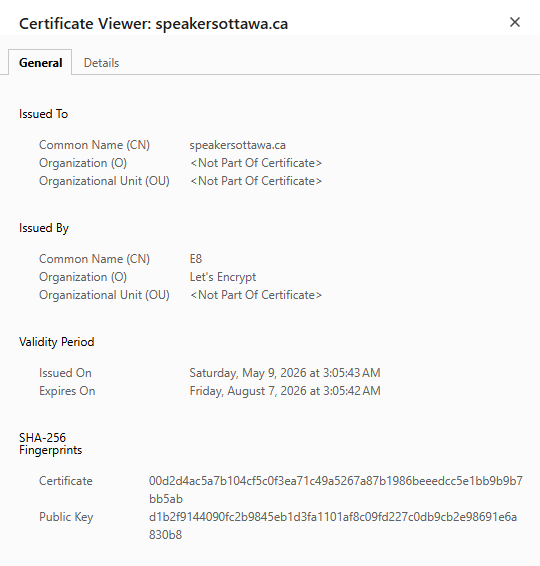This screenshot has width=540, height=566.
Task: Click the Public Key fingerprint starting d1b2f914
Action: tap(333, 526)
